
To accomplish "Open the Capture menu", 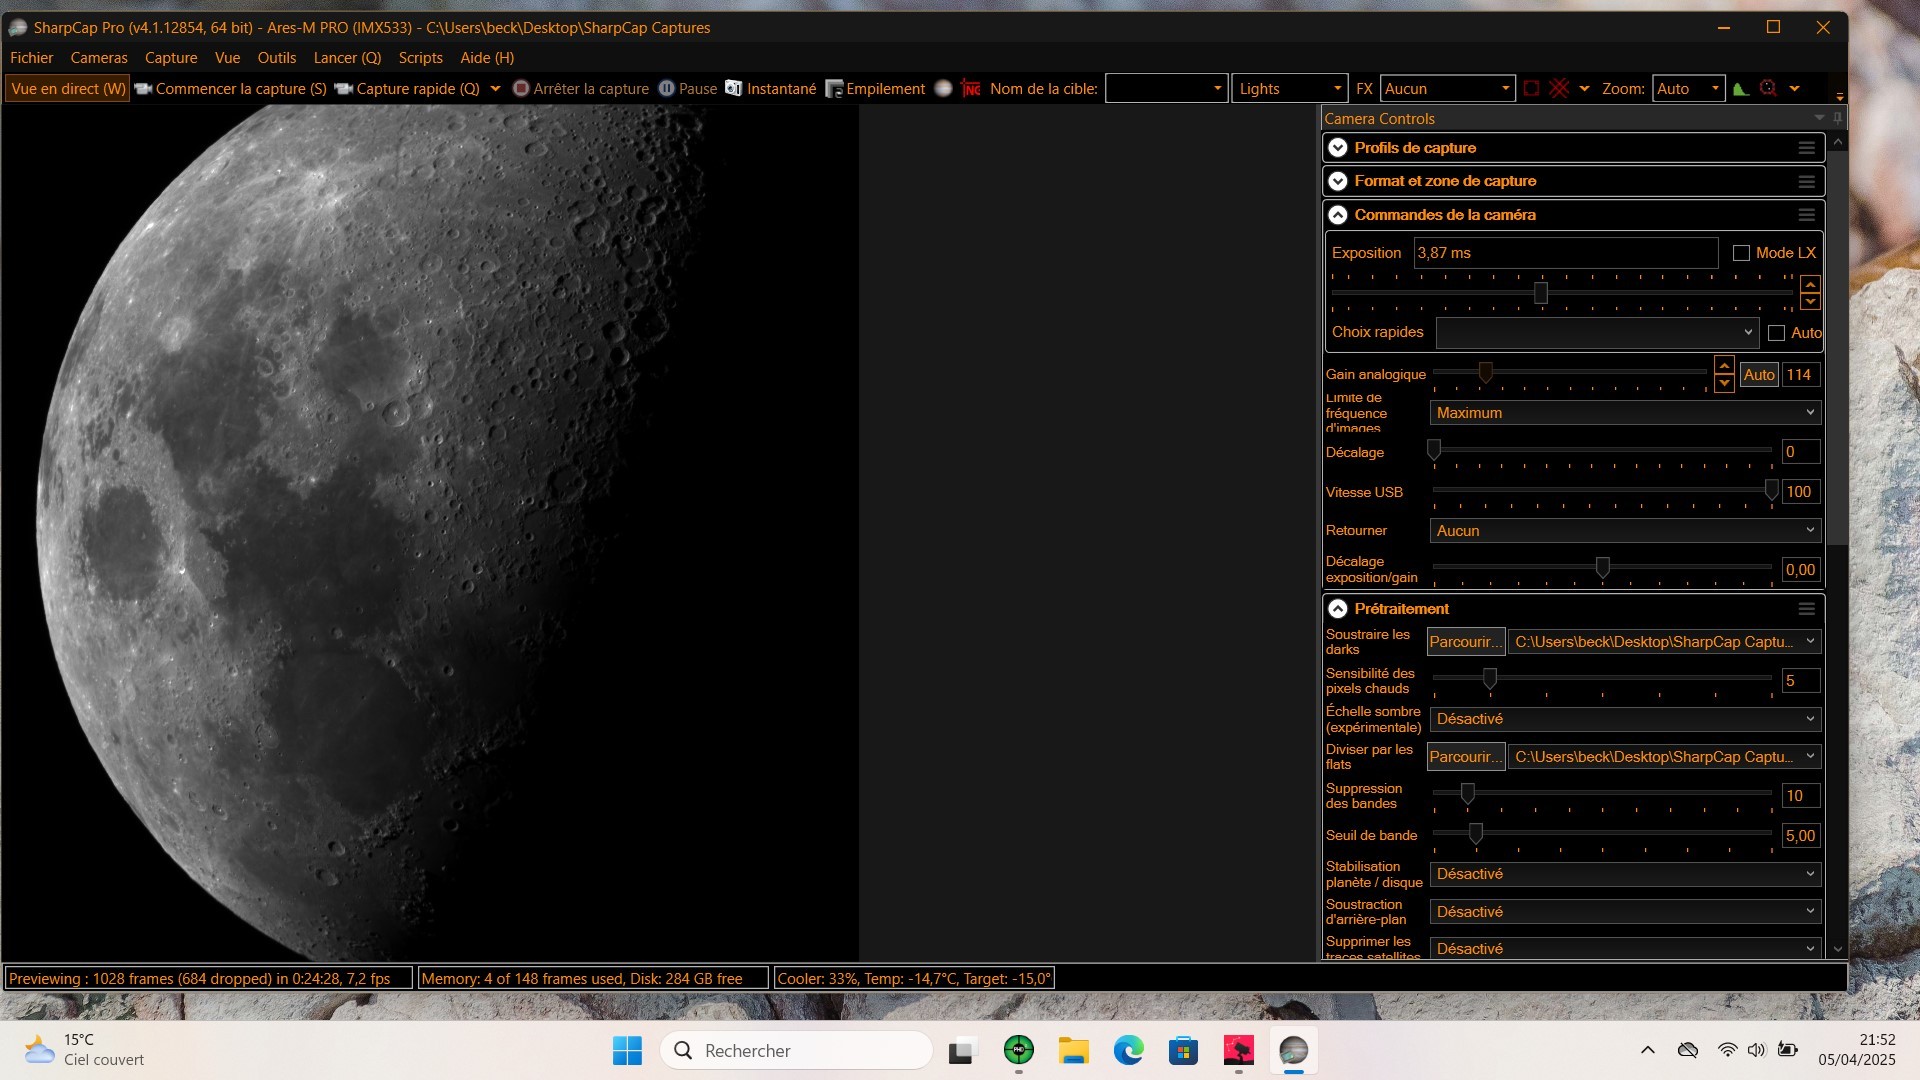I will pos(171,58).
